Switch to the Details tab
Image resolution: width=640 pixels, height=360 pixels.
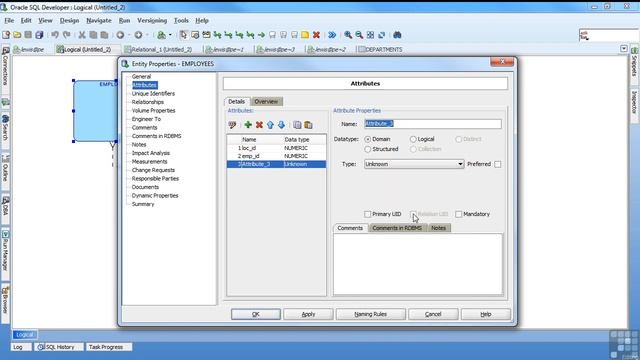pyautogui.click(x=236, y=101)
